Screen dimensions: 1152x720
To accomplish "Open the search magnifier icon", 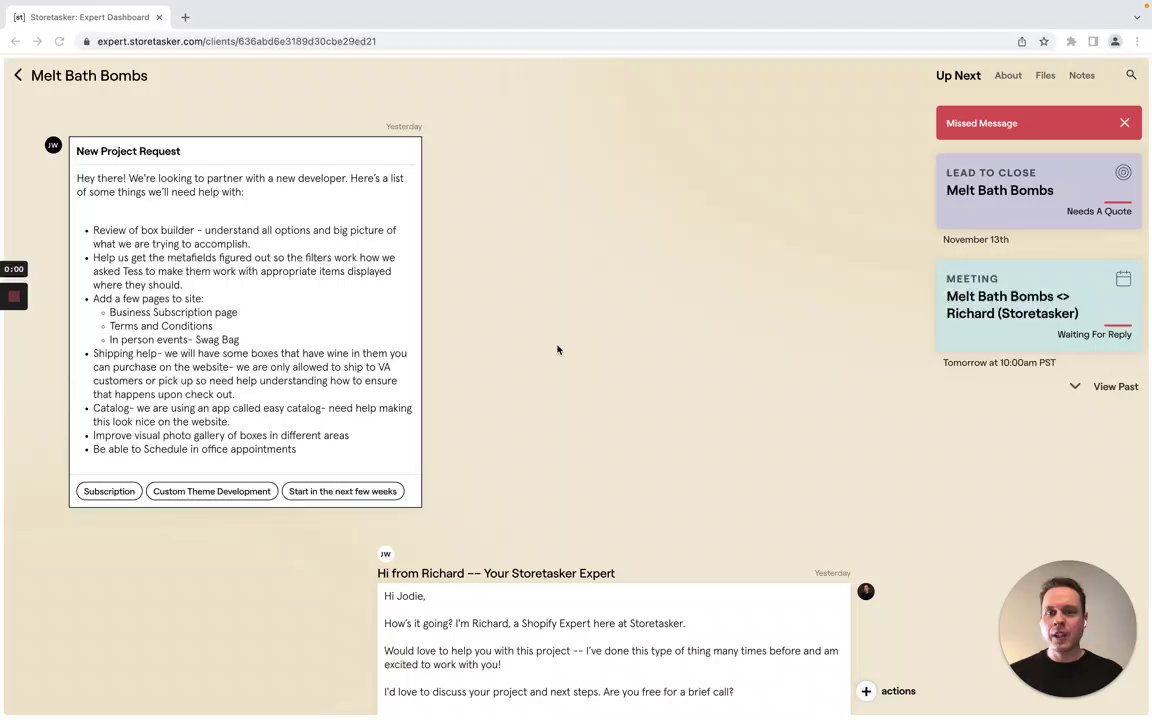I will coord(1131,75).
